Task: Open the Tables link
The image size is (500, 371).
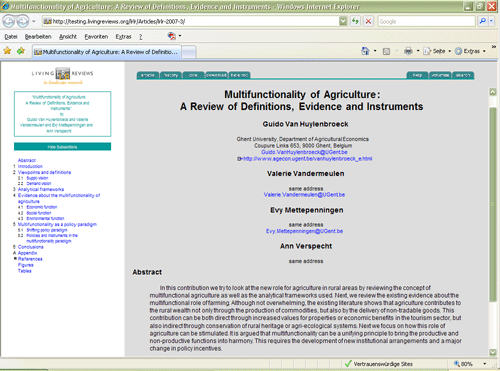Action: tap(24, 271)
